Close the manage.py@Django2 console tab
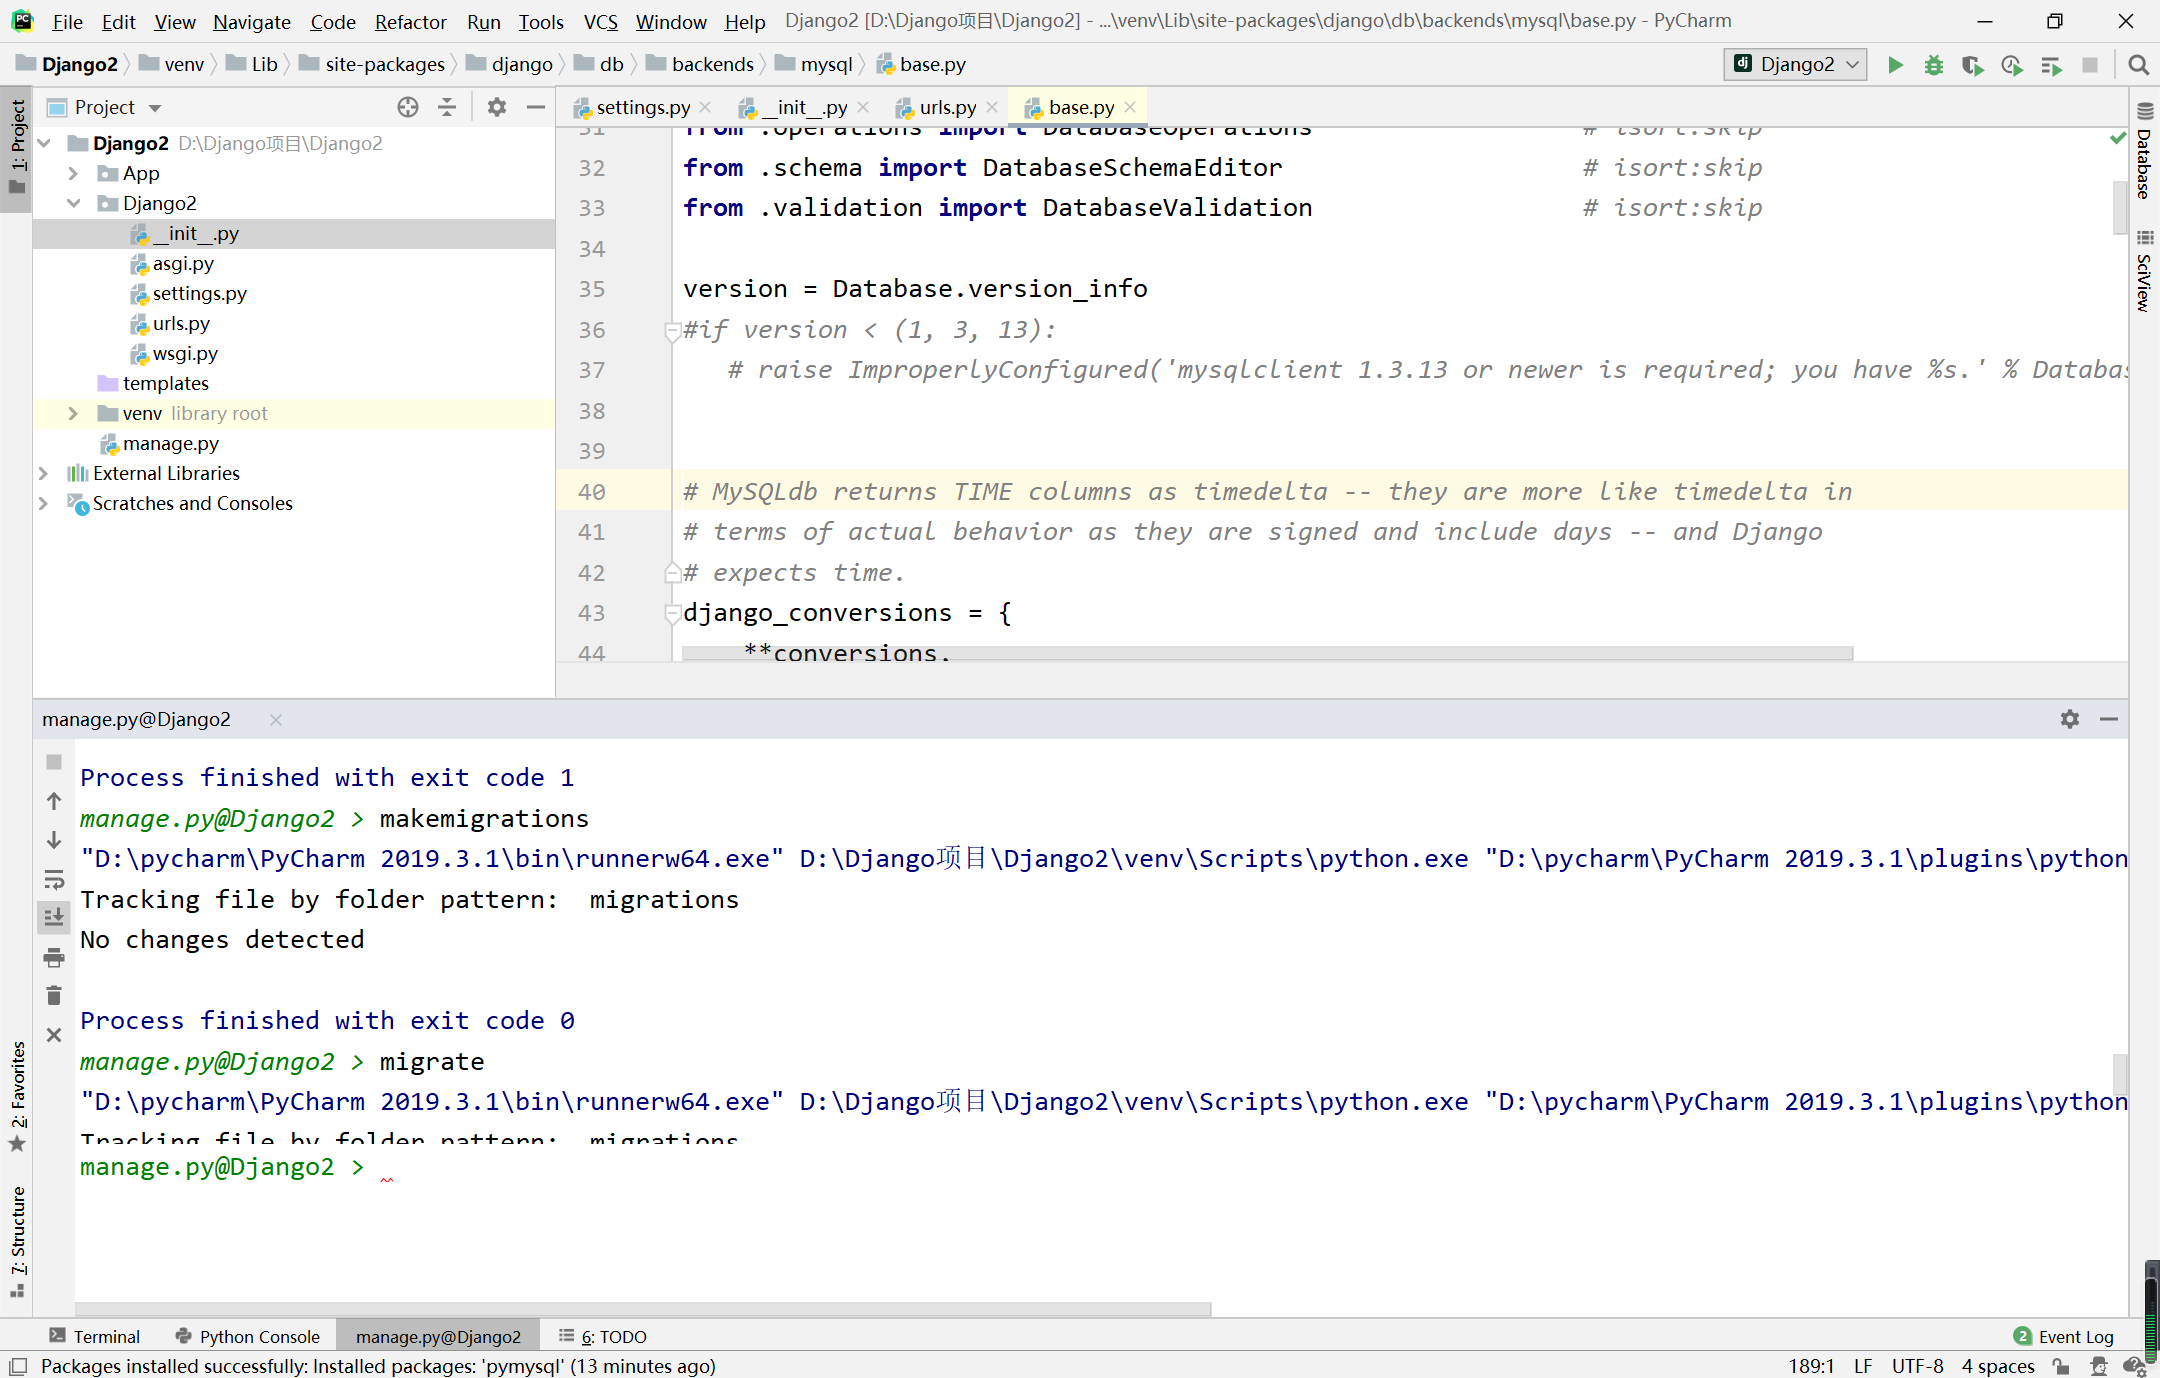This screenshot has height=1378, width=2160. (276, 720)
